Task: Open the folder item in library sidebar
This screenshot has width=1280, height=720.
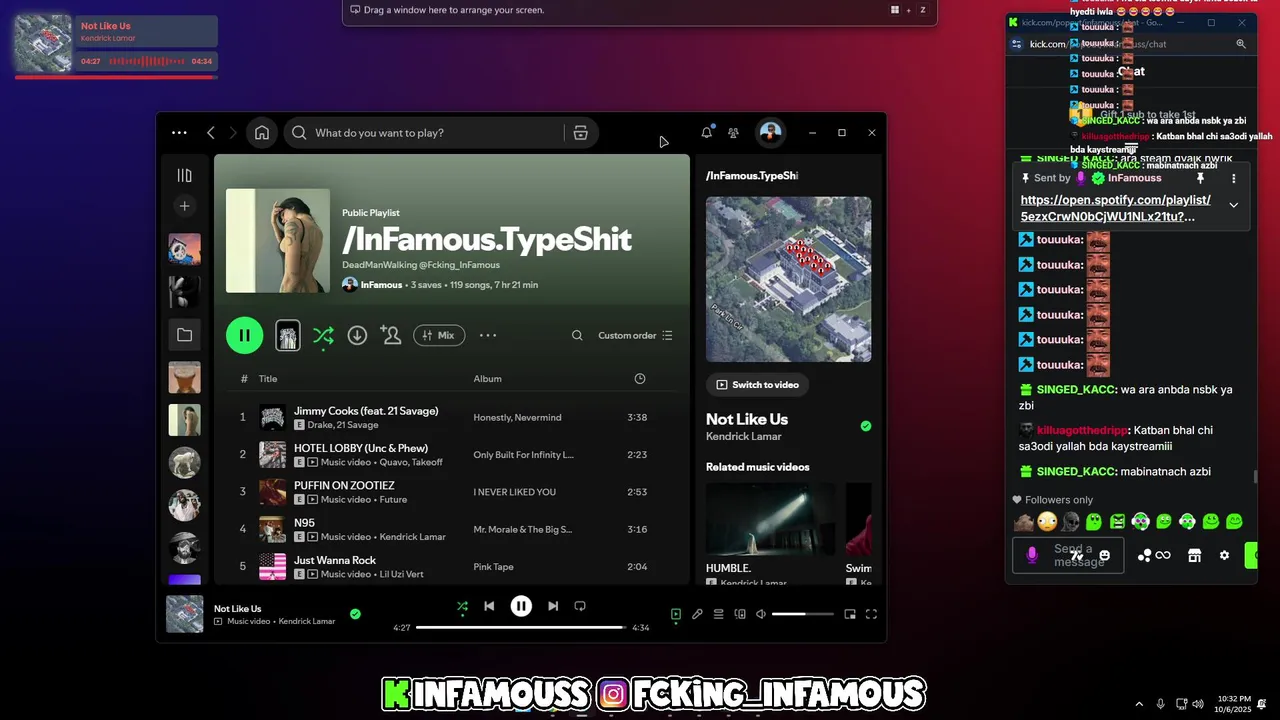Action: pyautogui.click(x=184, y=335)
